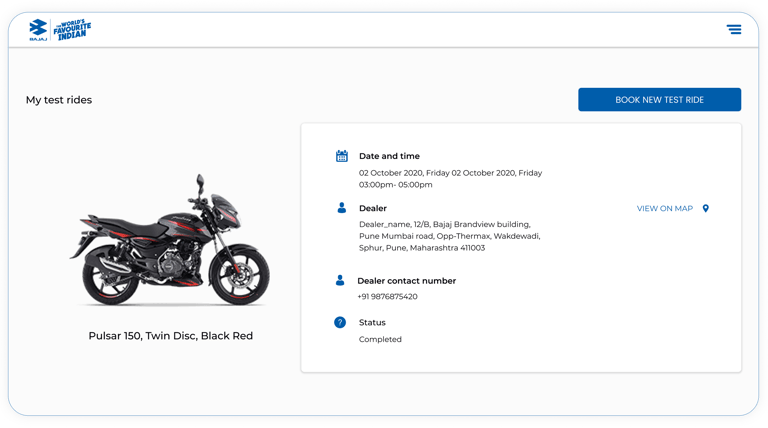Click the person icon beside Dealer contact number
This screenshot has height=428, width=768.
click(x=340, y=280)
